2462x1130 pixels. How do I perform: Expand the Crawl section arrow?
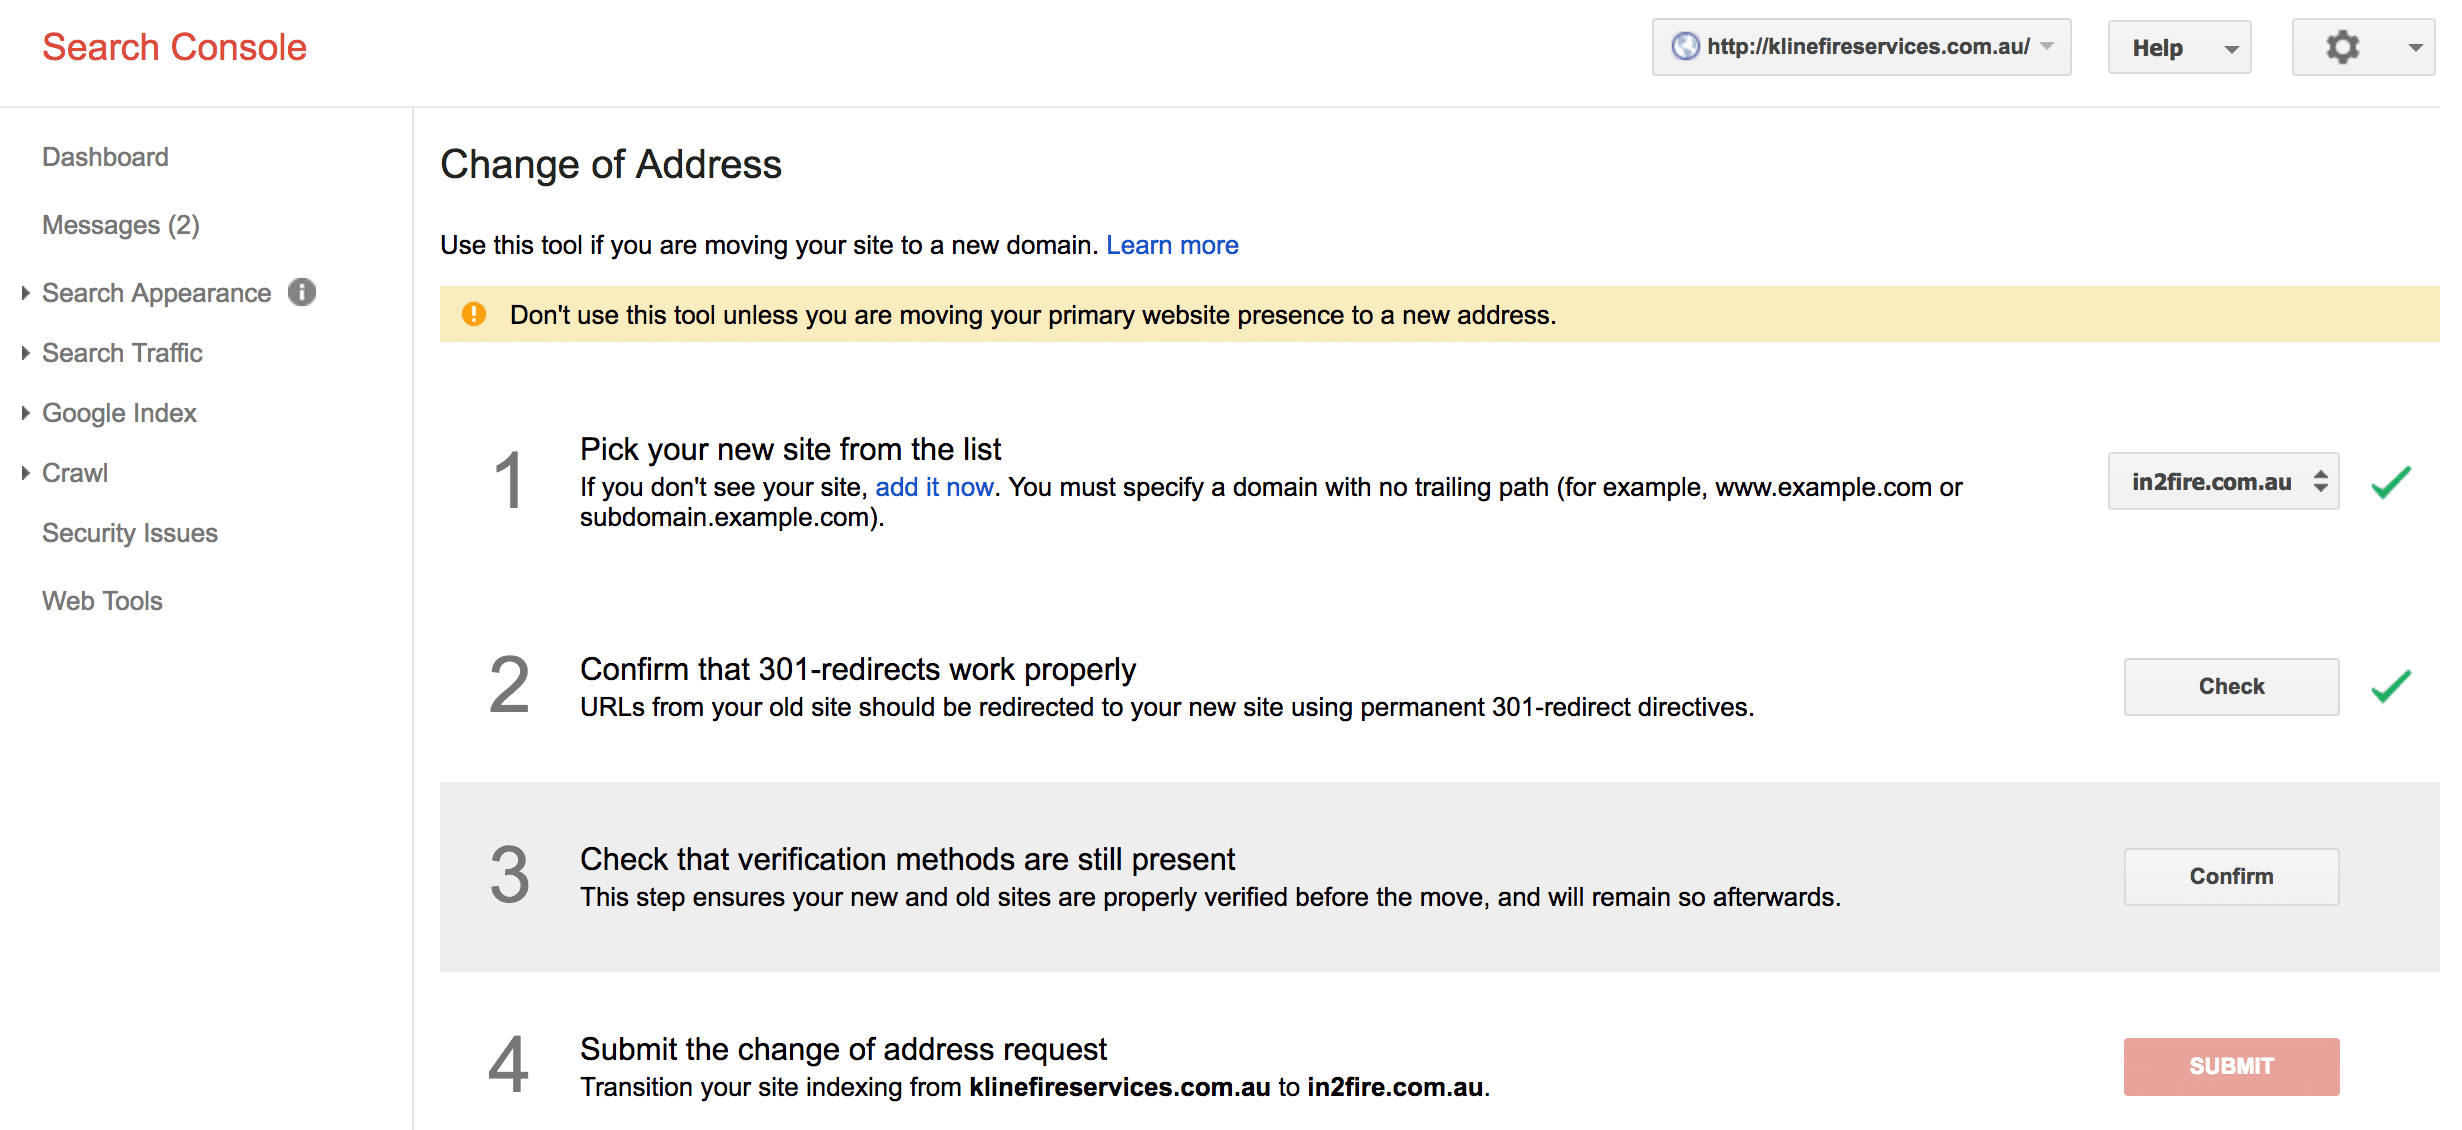(x=26, y=473)
